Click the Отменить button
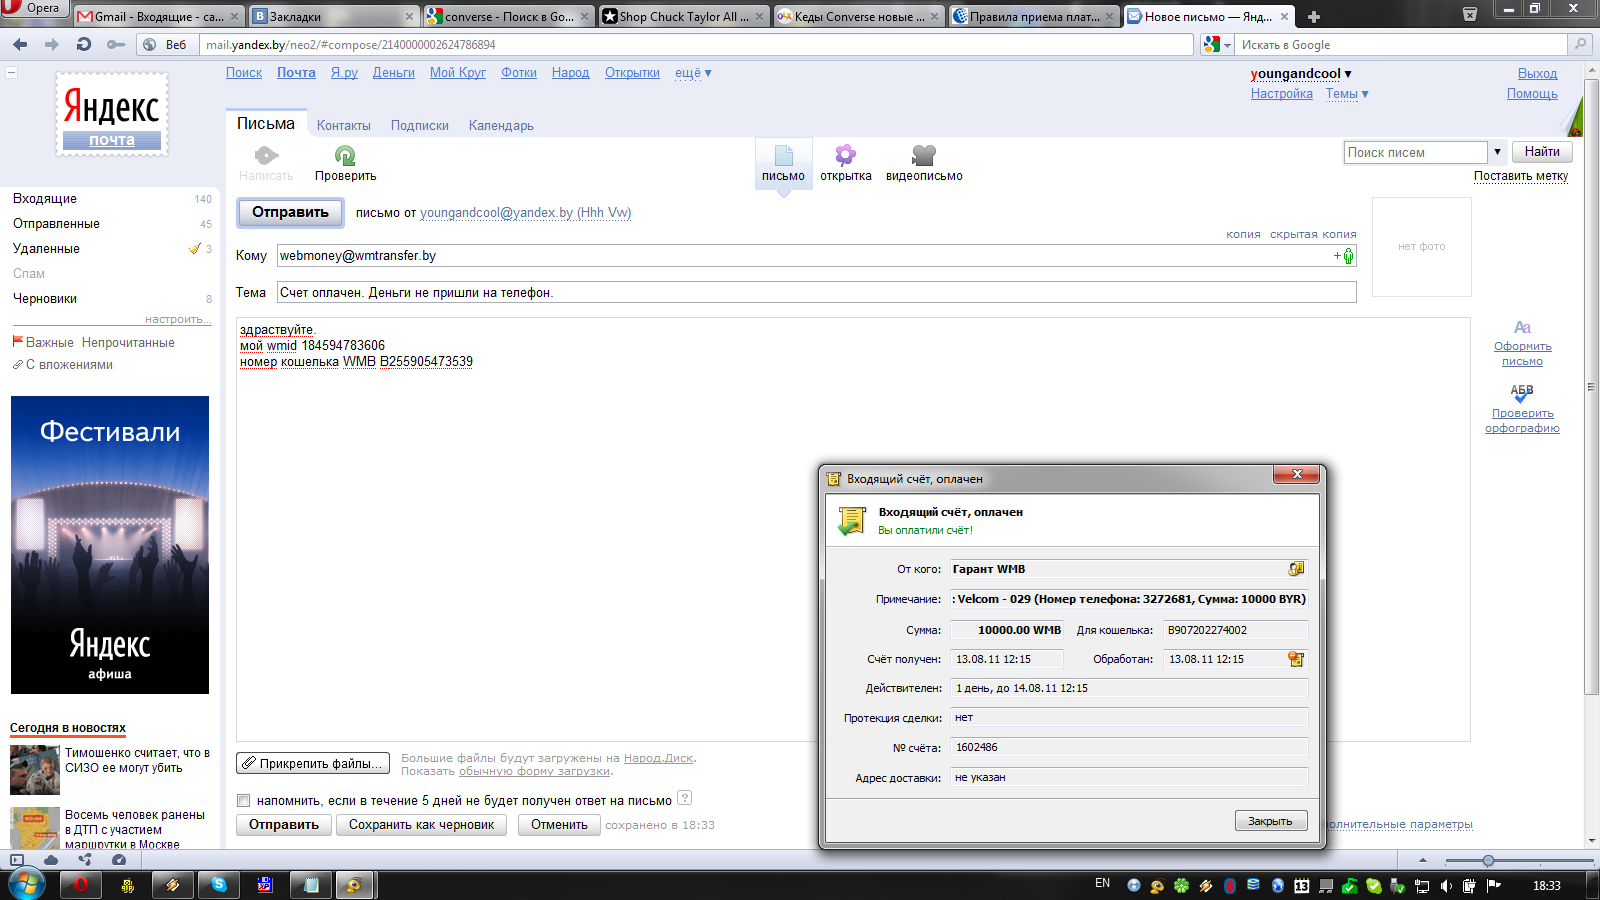 tap(559, 825)
